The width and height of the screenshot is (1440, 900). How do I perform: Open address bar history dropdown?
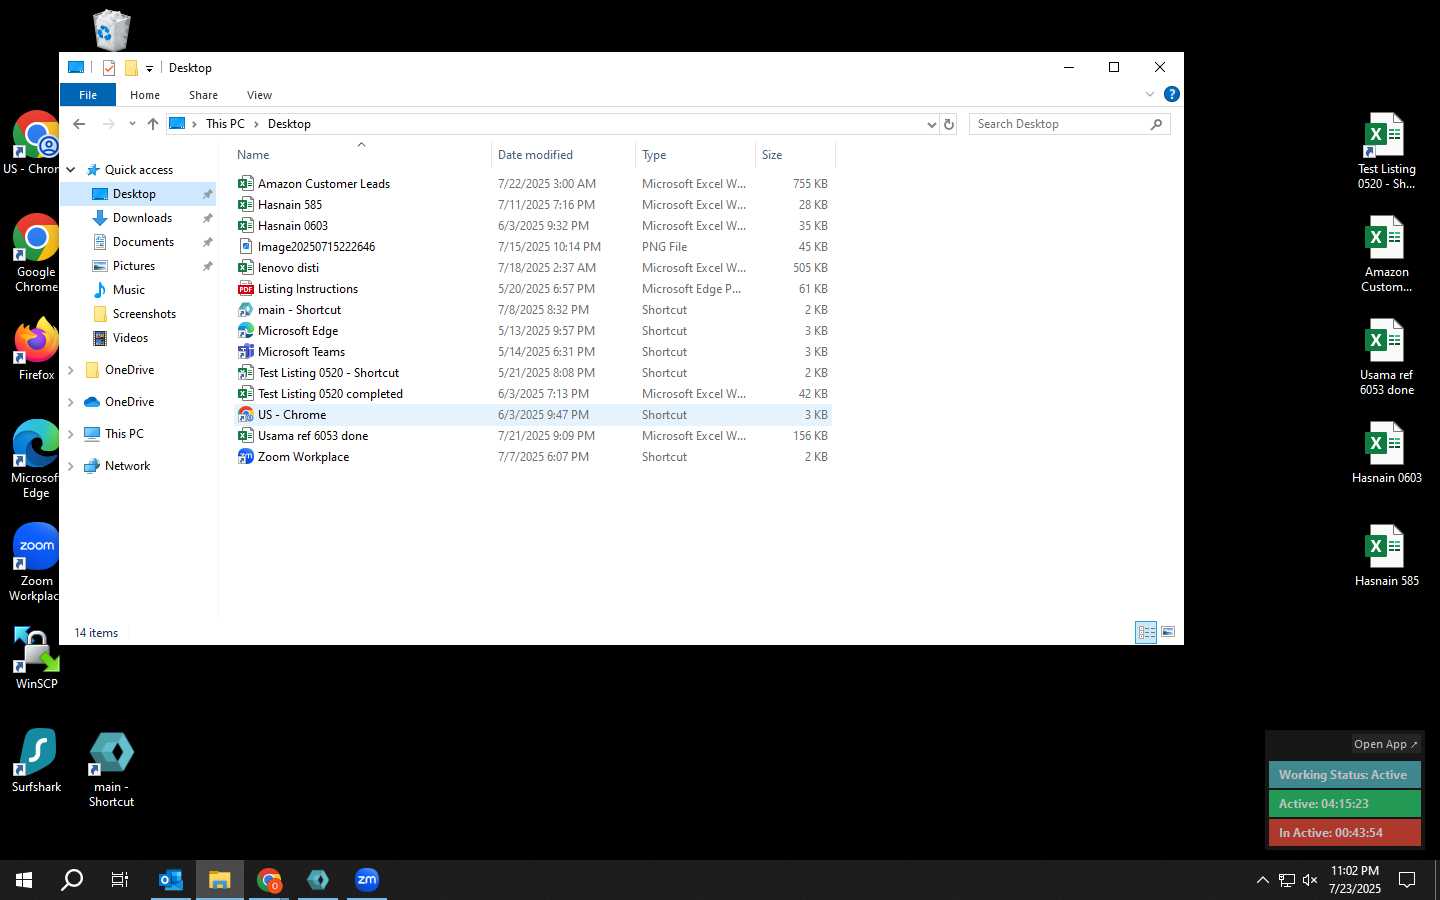click(932, 124)
